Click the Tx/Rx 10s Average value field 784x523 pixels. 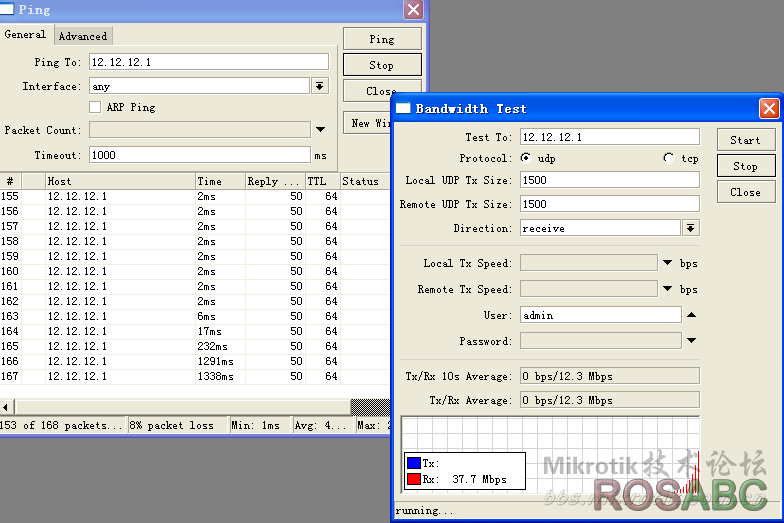coord(610,376)
